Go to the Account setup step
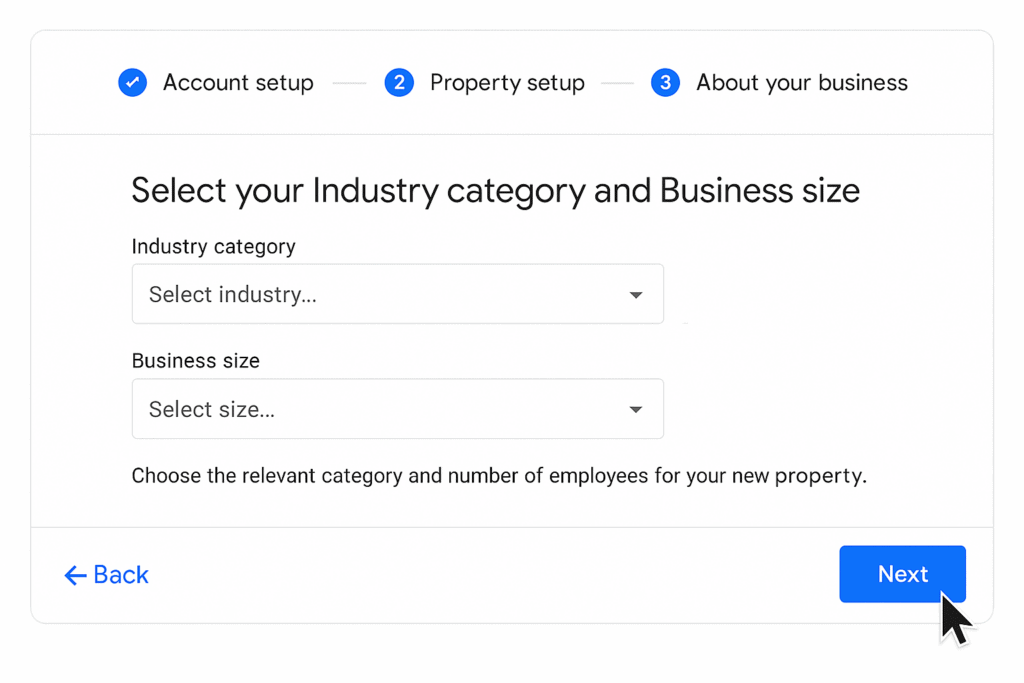 238,83
